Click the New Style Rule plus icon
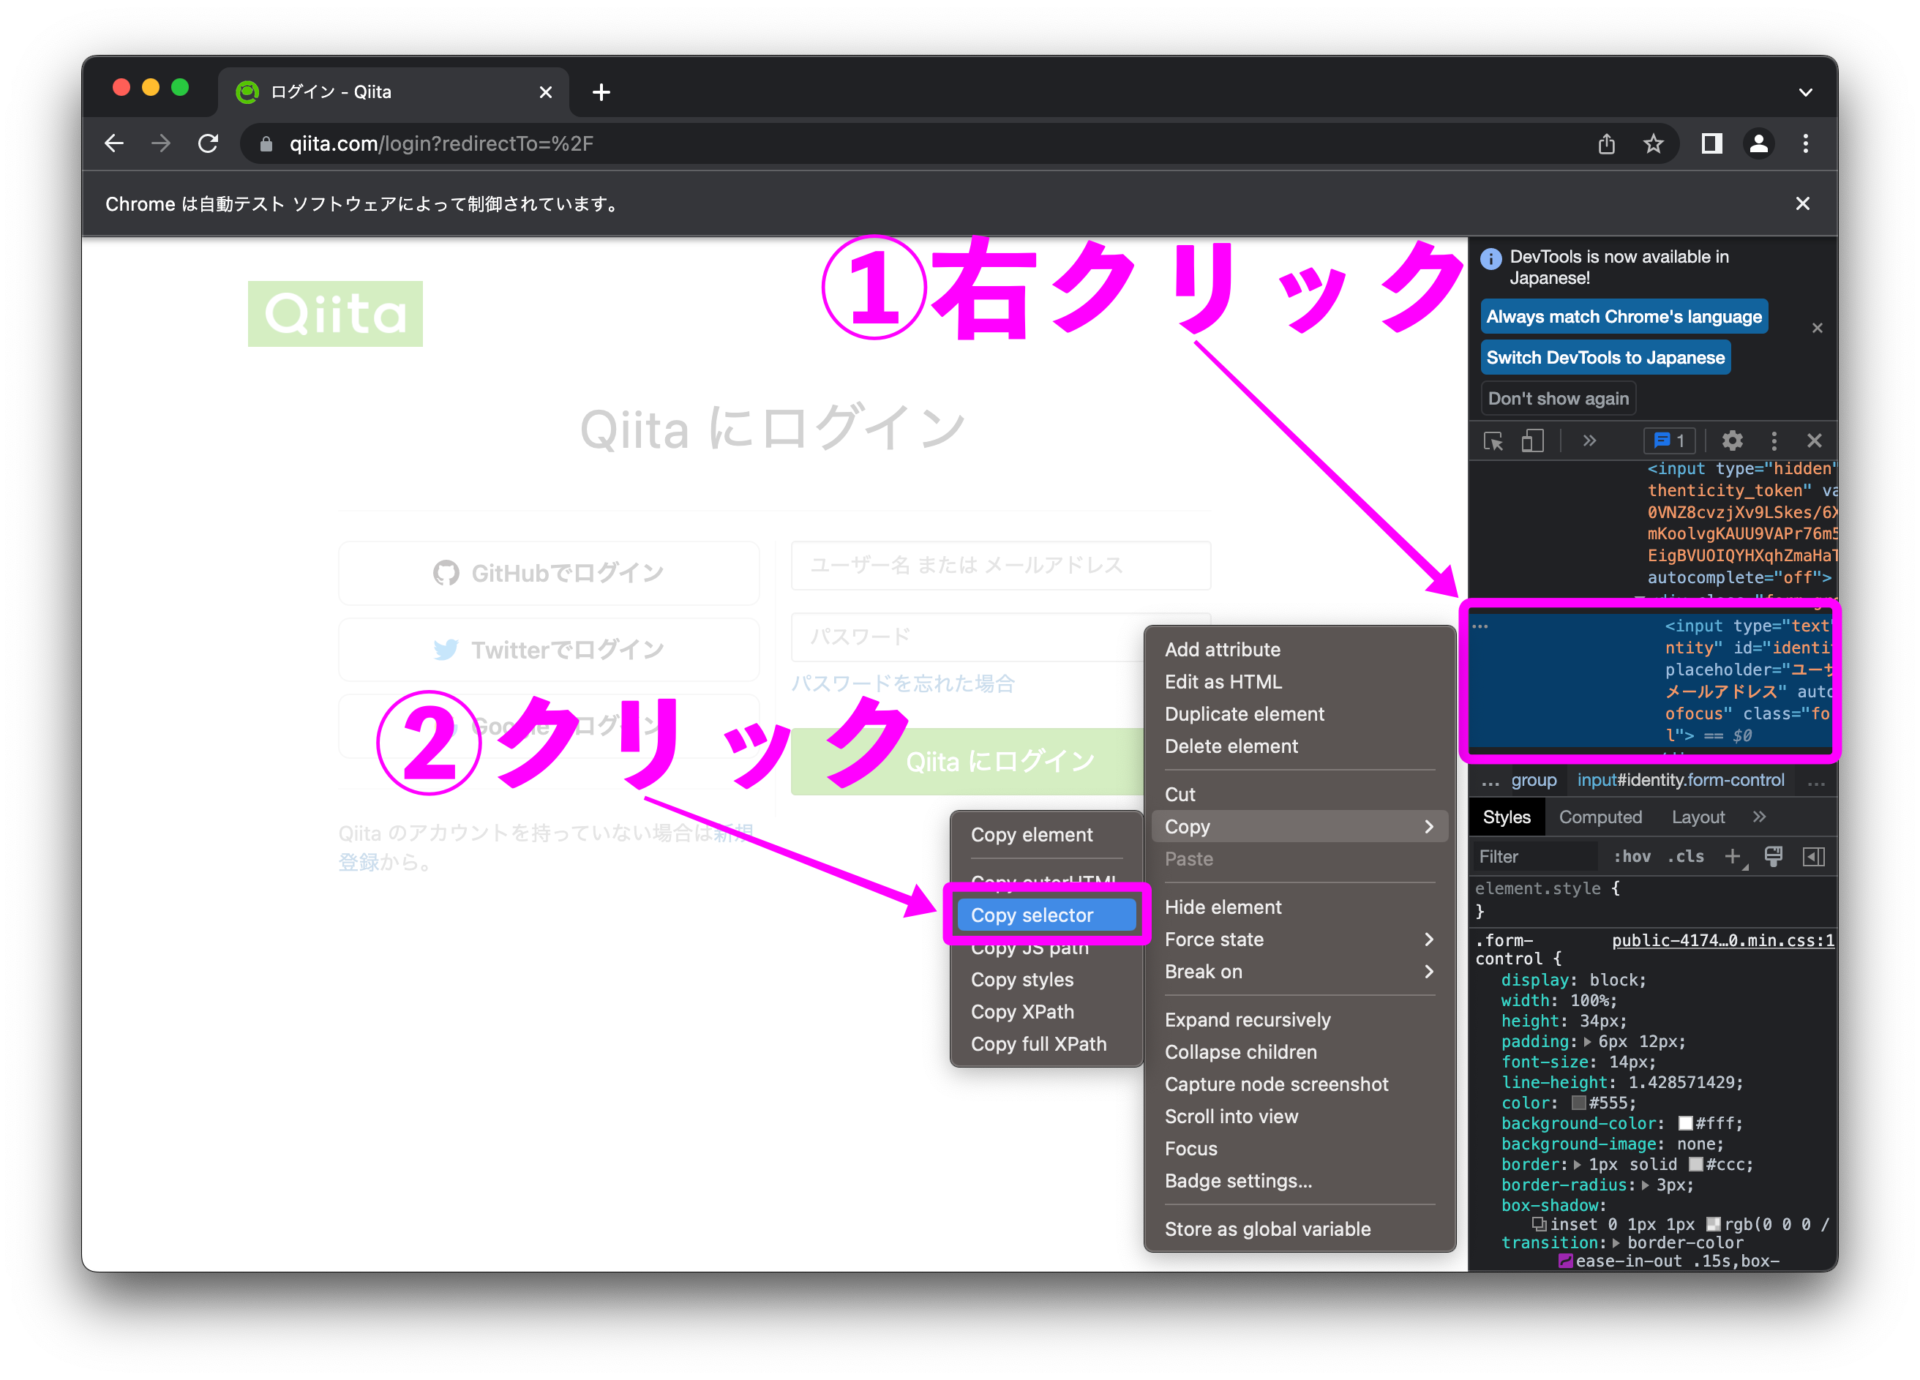This screenshot has height=1380, width=1920. coord(1733,857)
